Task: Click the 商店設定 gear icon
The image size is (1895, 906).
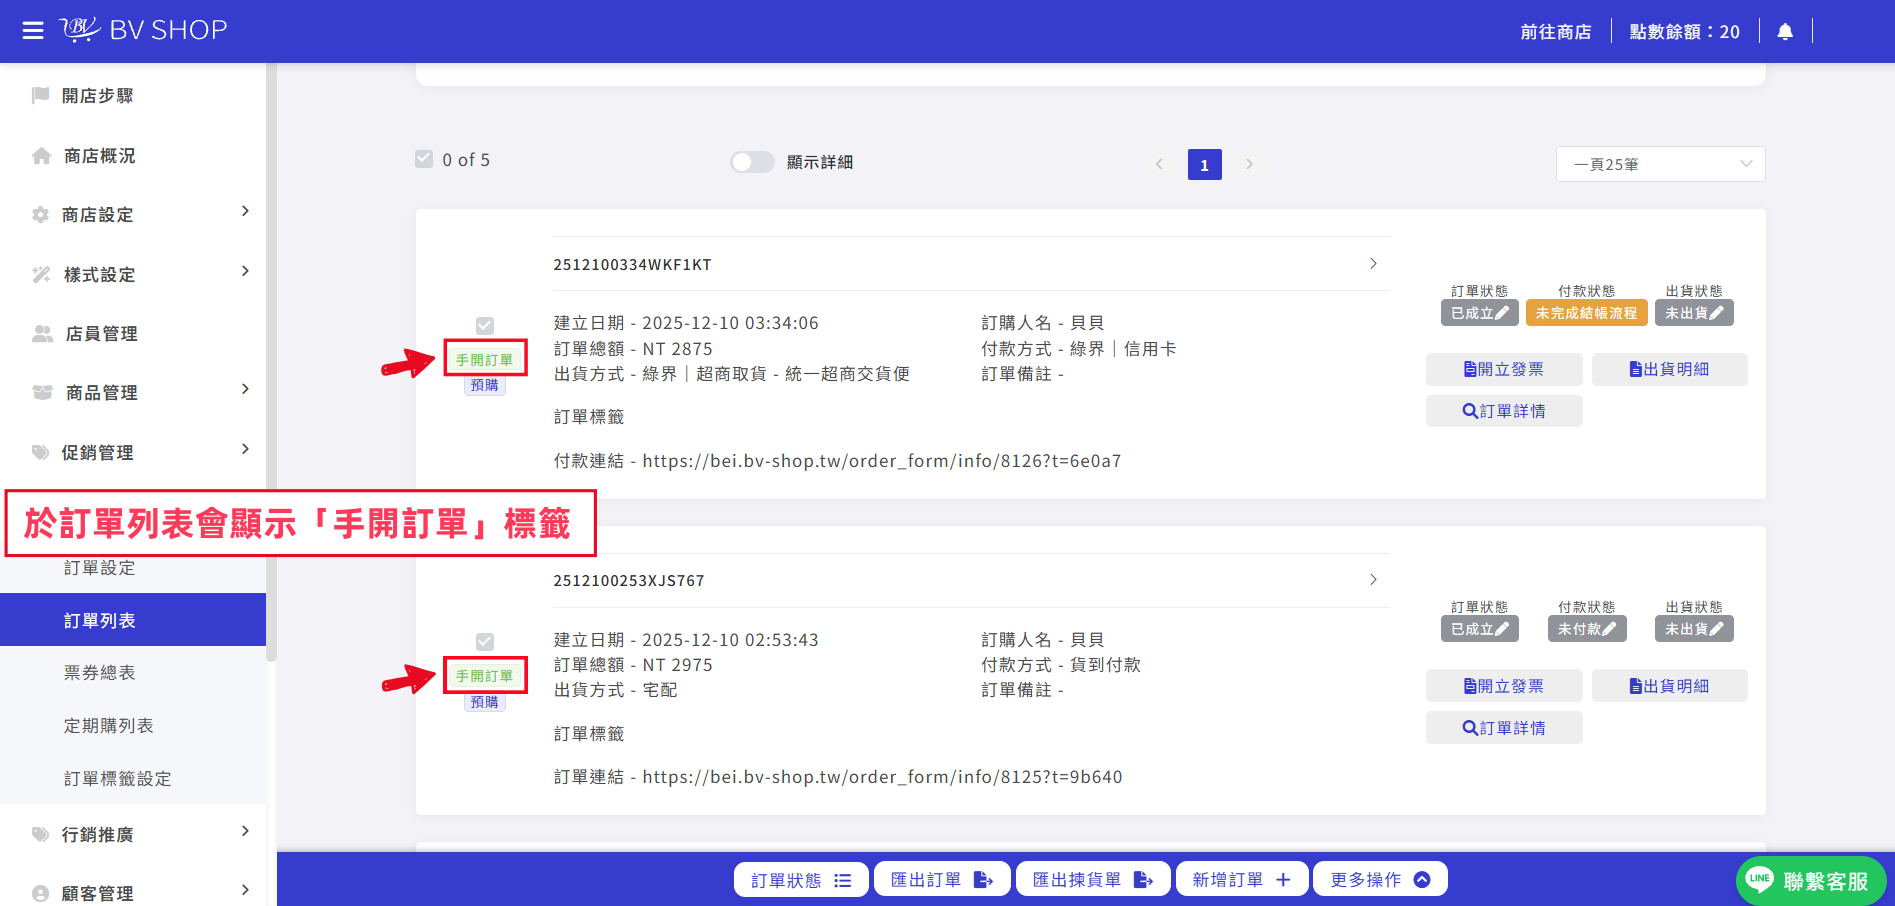Action: click(x=41, y=215)
